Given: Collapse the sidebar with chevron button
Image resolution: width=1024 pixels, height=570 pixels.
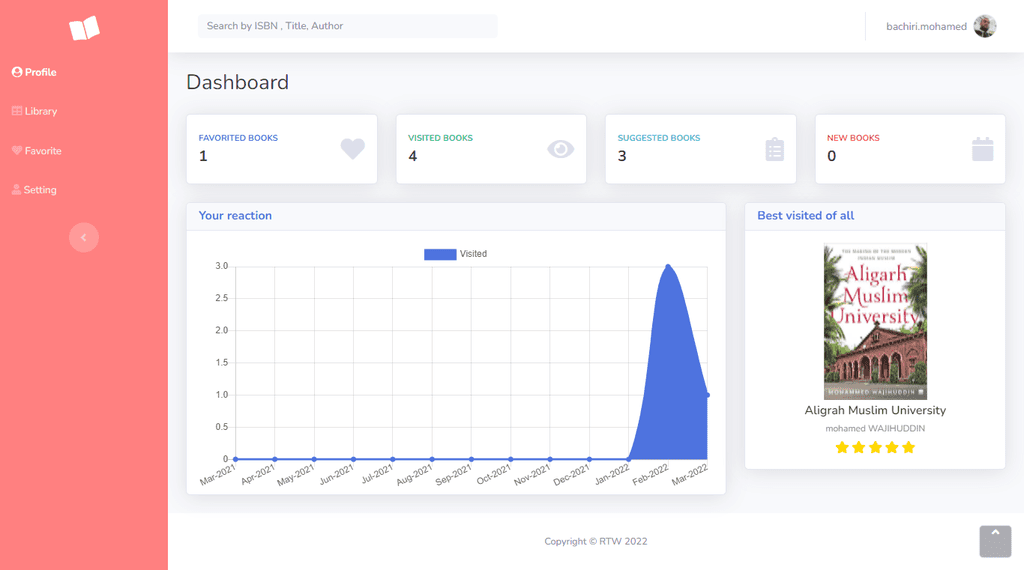Looking at the screenshot, I should [x=84, y=238].
